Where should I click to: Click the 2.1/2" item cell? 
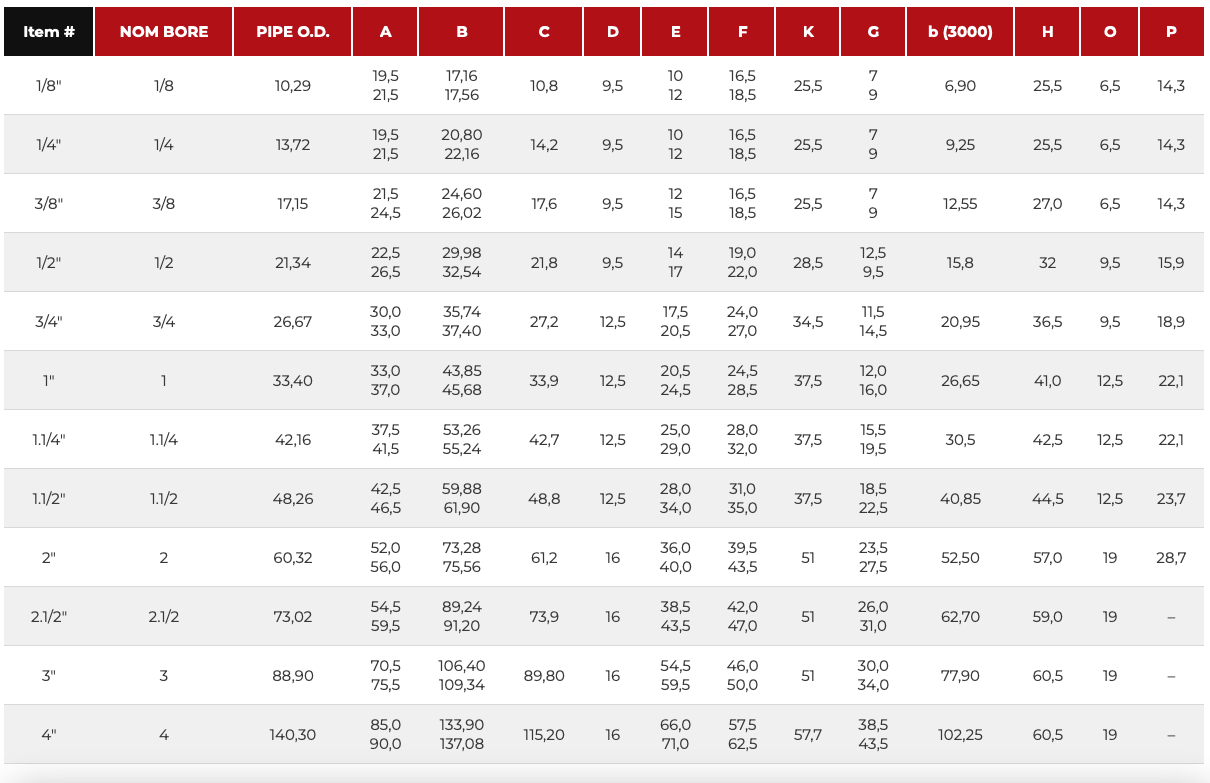(49, 617)
